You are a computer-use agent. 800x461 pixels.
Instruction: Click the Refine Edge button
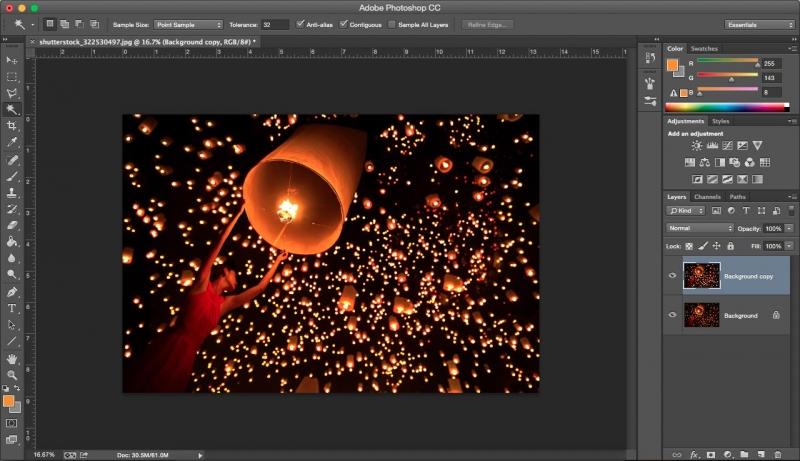click(489, 23)
